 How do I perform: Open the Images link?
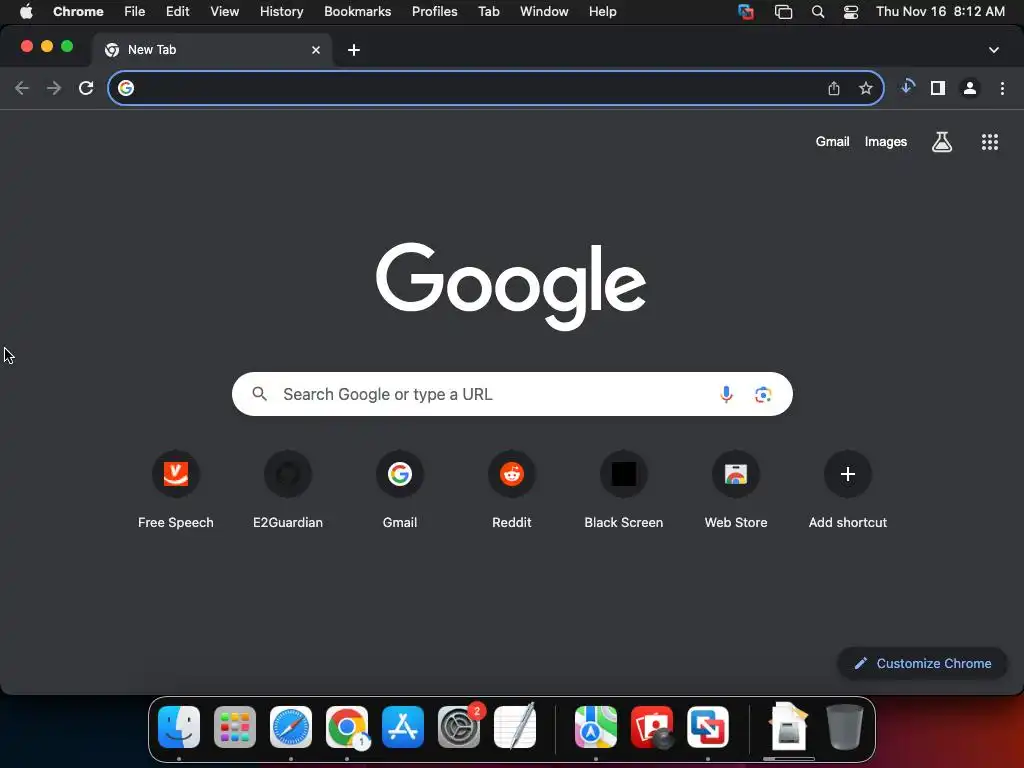886,142
